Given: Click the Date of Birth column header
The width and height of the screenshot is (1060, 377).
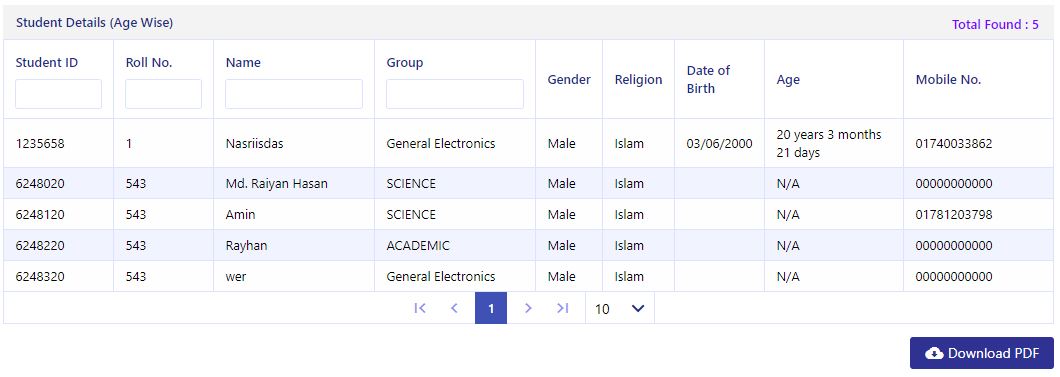Looking at the screenshot, I should tap(708, 79).
